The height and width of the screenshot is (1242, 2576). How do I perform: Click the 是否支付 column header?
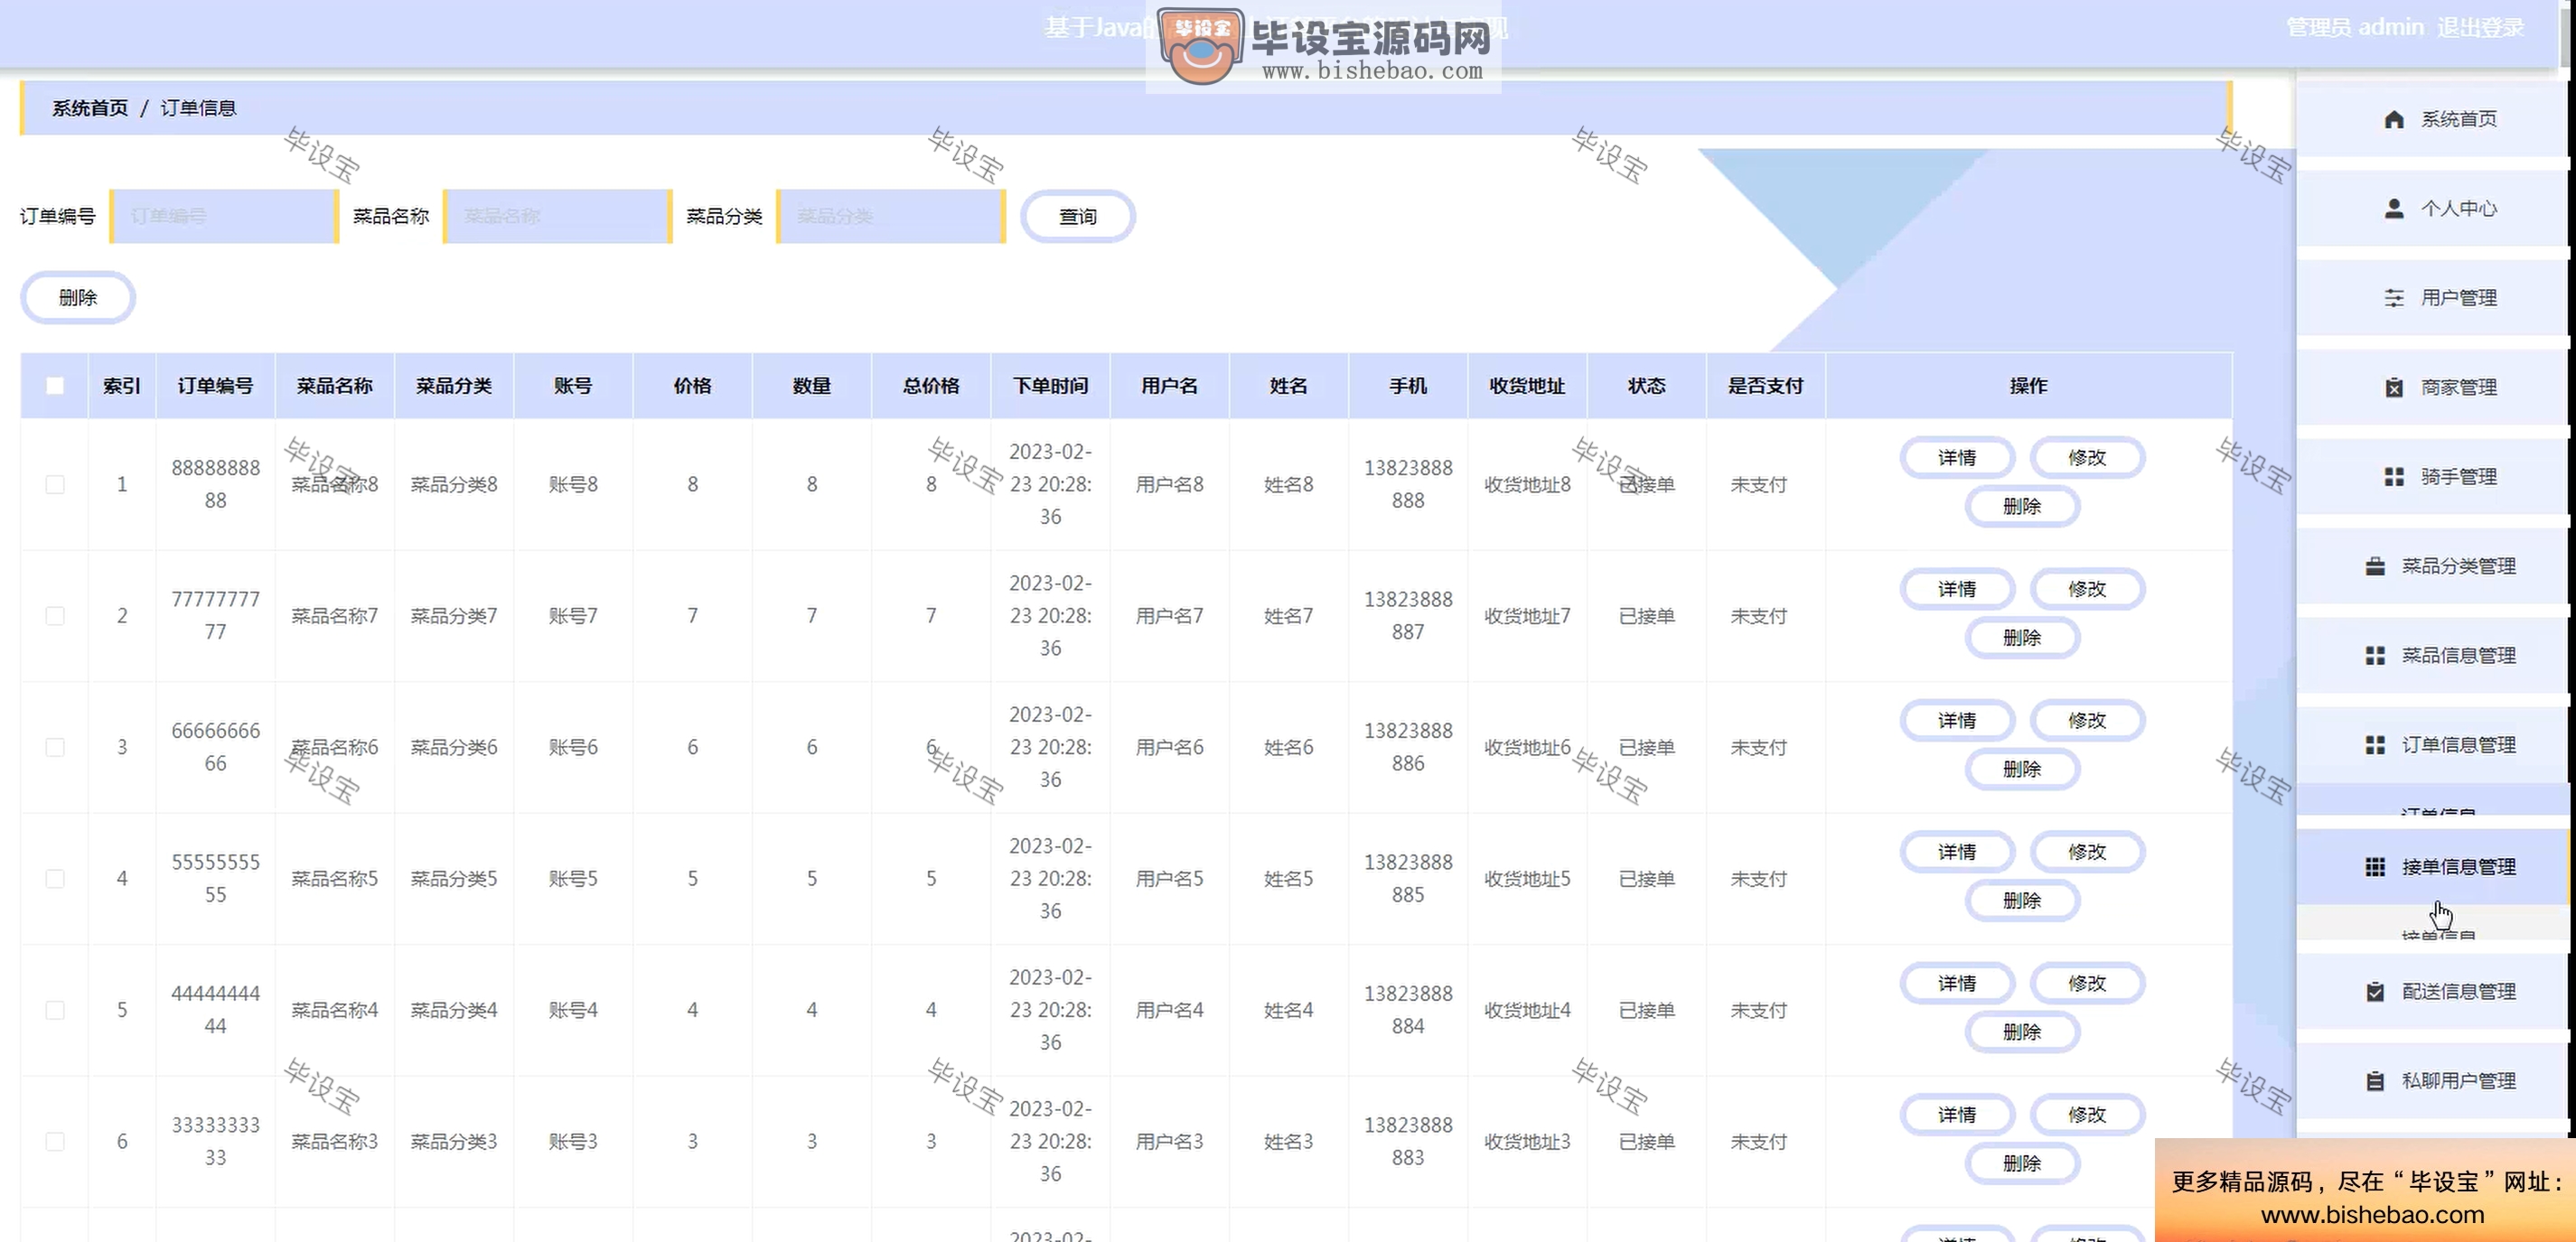click(1765, 386)
